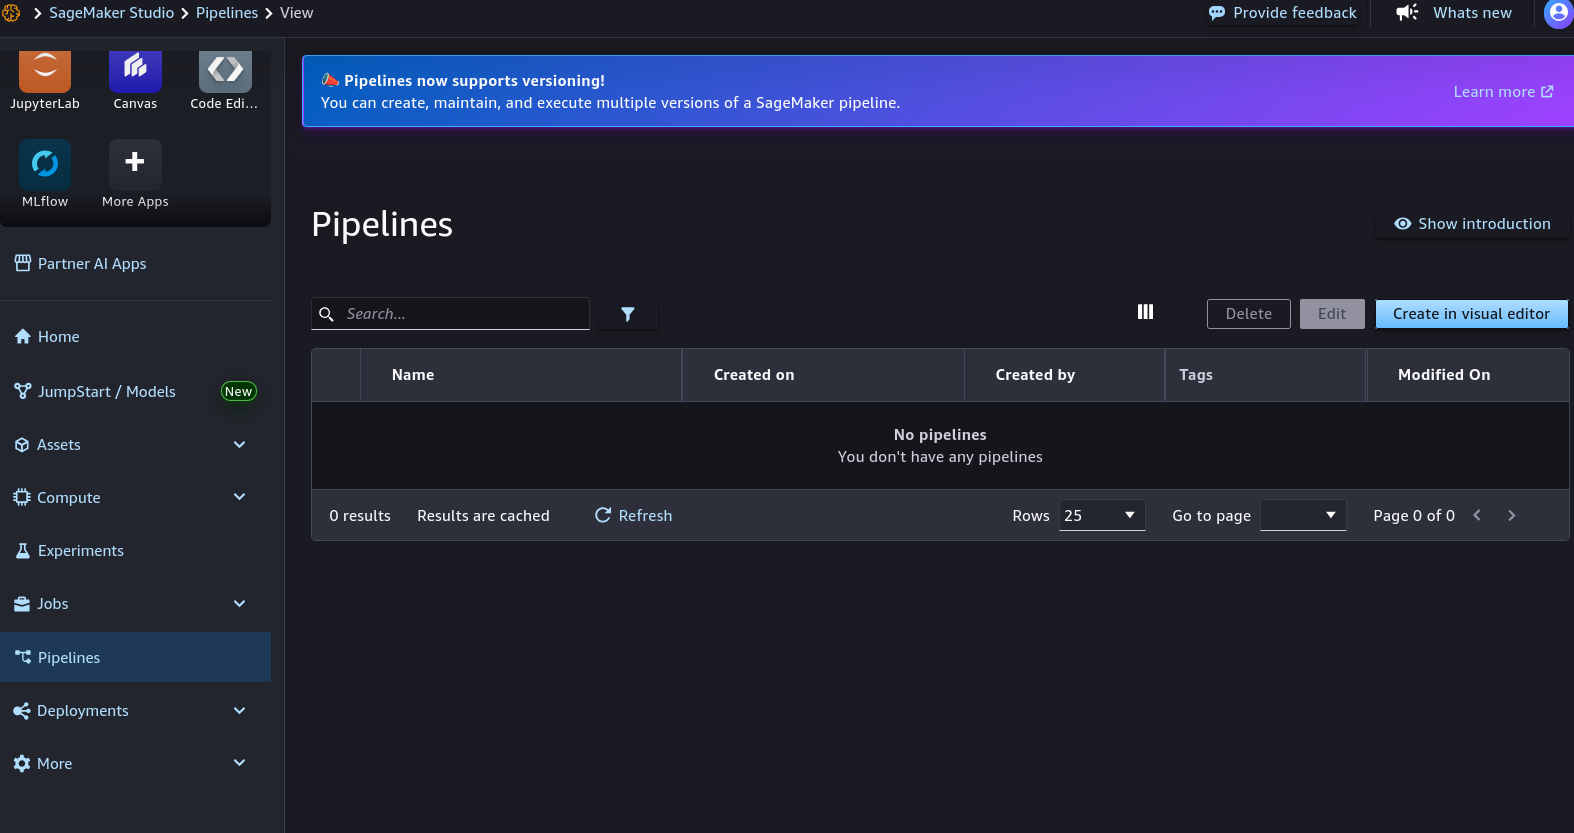Show introduction via the eye button
1574x833 pixels.
coord(1472,224)
